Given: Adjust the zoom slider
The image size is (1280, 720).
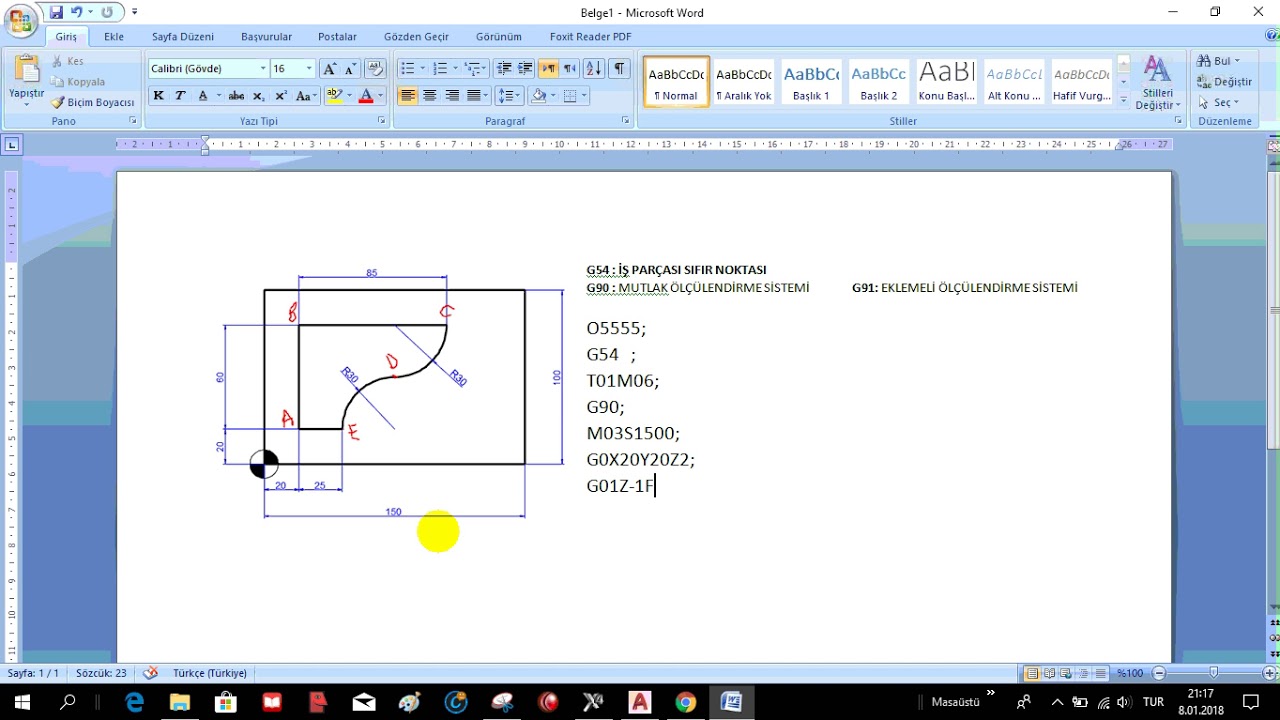Looking at the screenshot, I should (1213, 673).
